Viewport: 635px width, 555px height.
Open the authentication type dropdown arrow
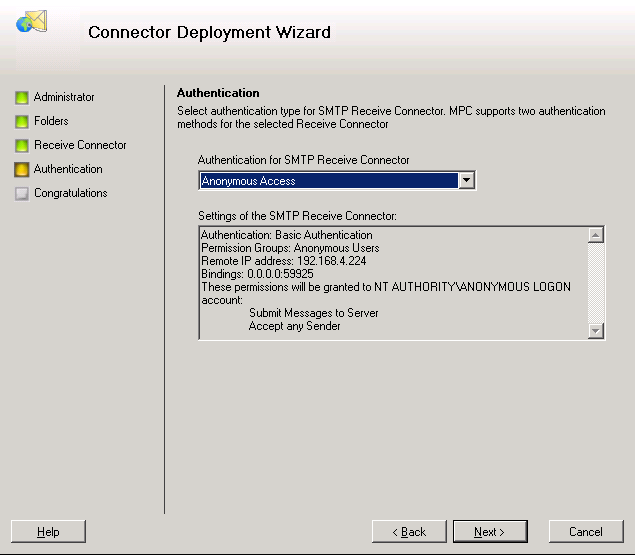(467, 180)
